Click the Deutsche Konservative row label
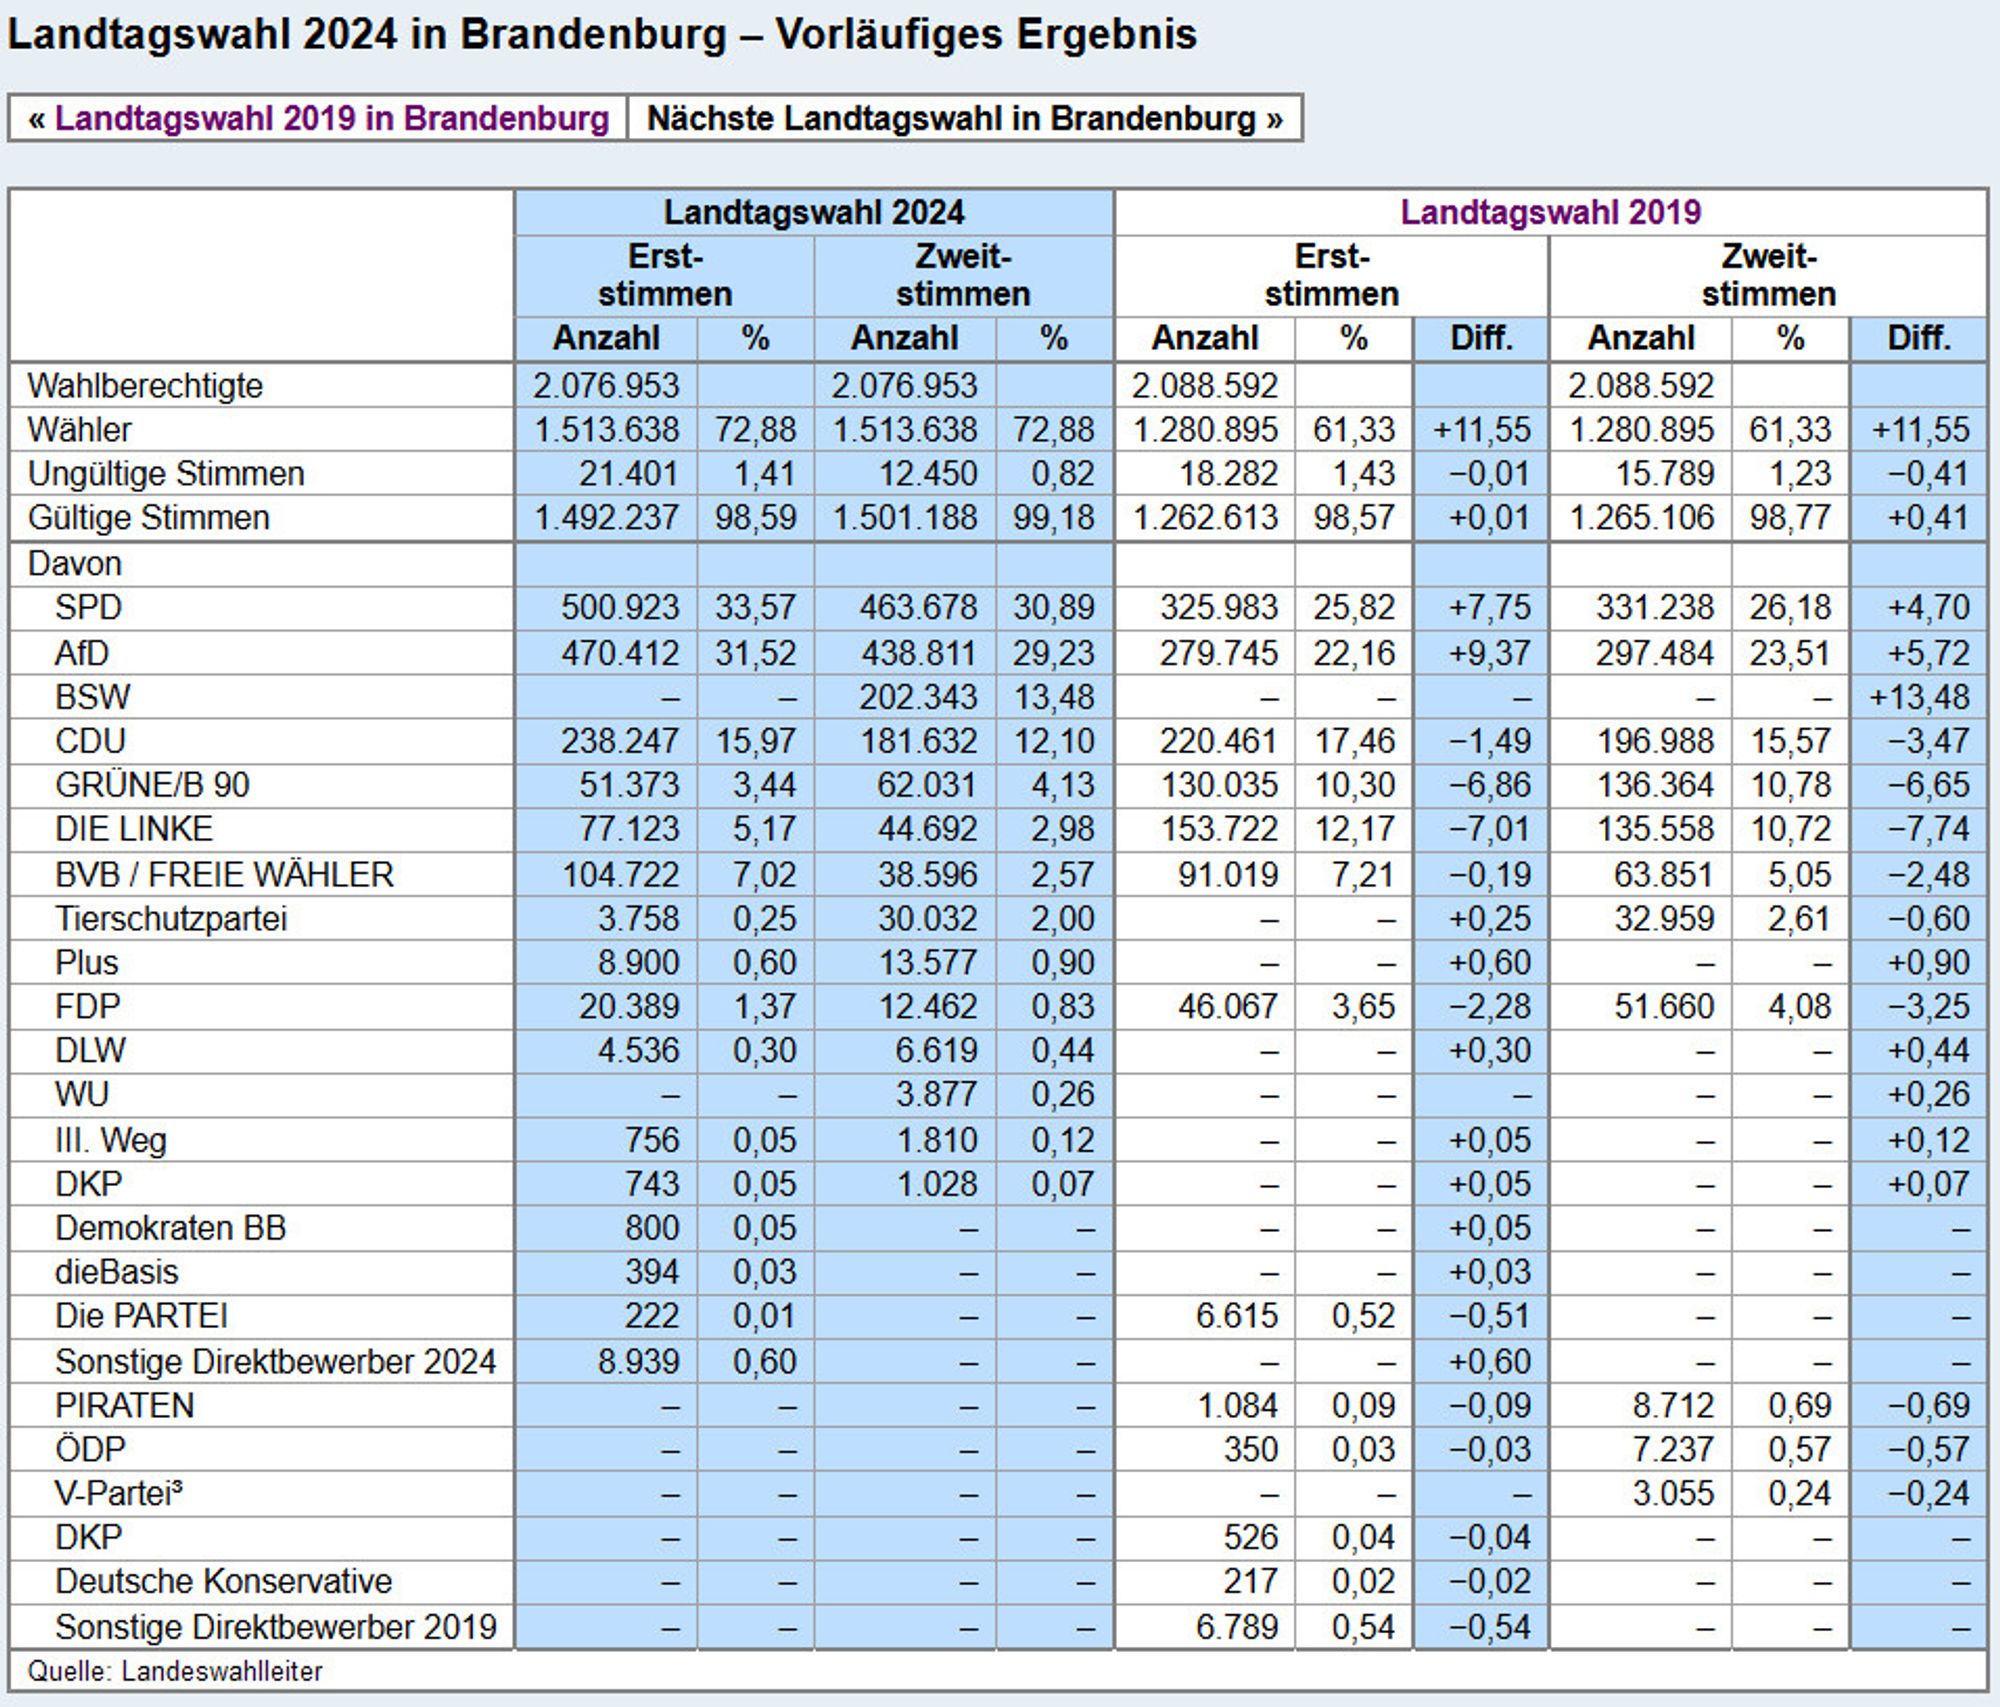 (224, 1581)
